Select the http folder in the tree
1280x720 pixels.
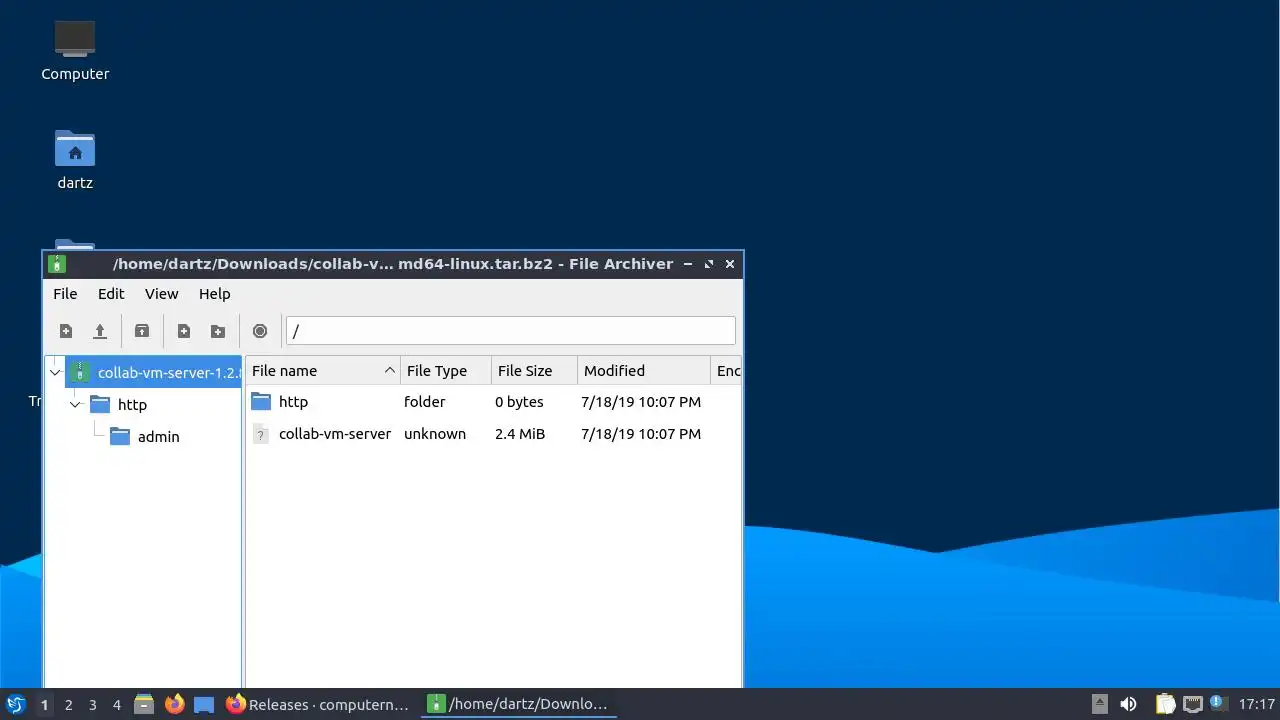point(118,404)
